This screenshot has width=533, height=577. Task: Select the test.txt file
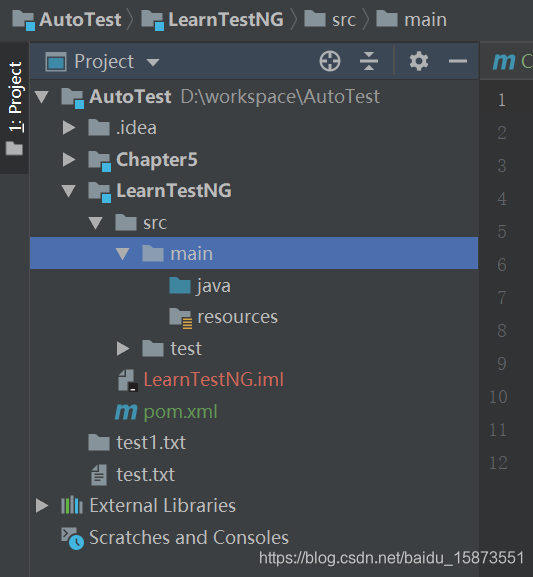pos(254,474)
